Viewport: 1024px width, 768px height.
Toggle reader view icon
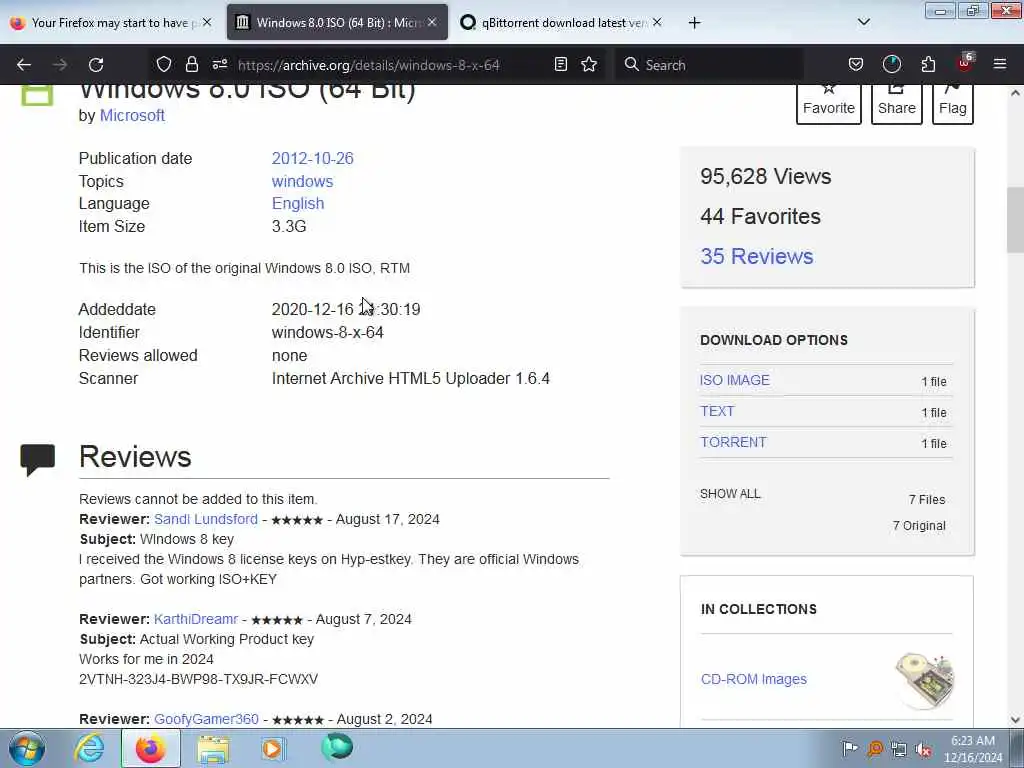pos(560,64)
